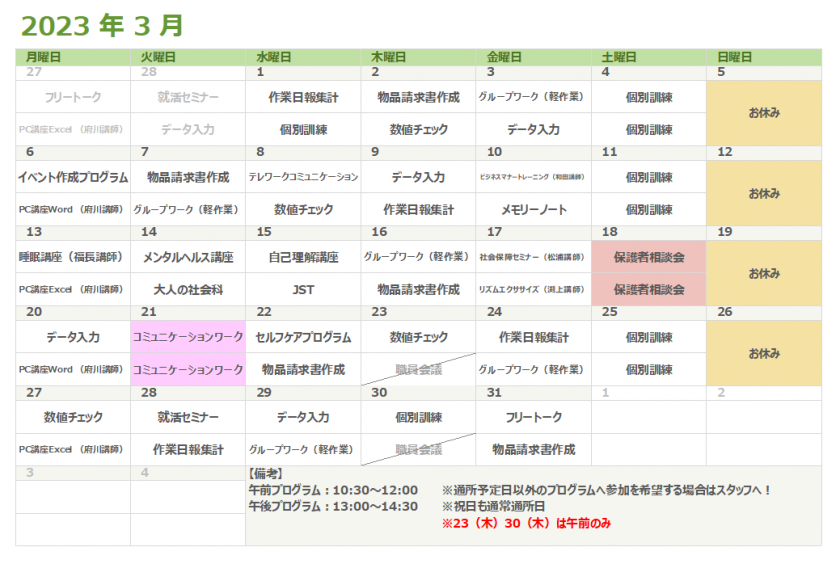Click the 2023 年 3 月 calendar title

click(x=102, y=25)
